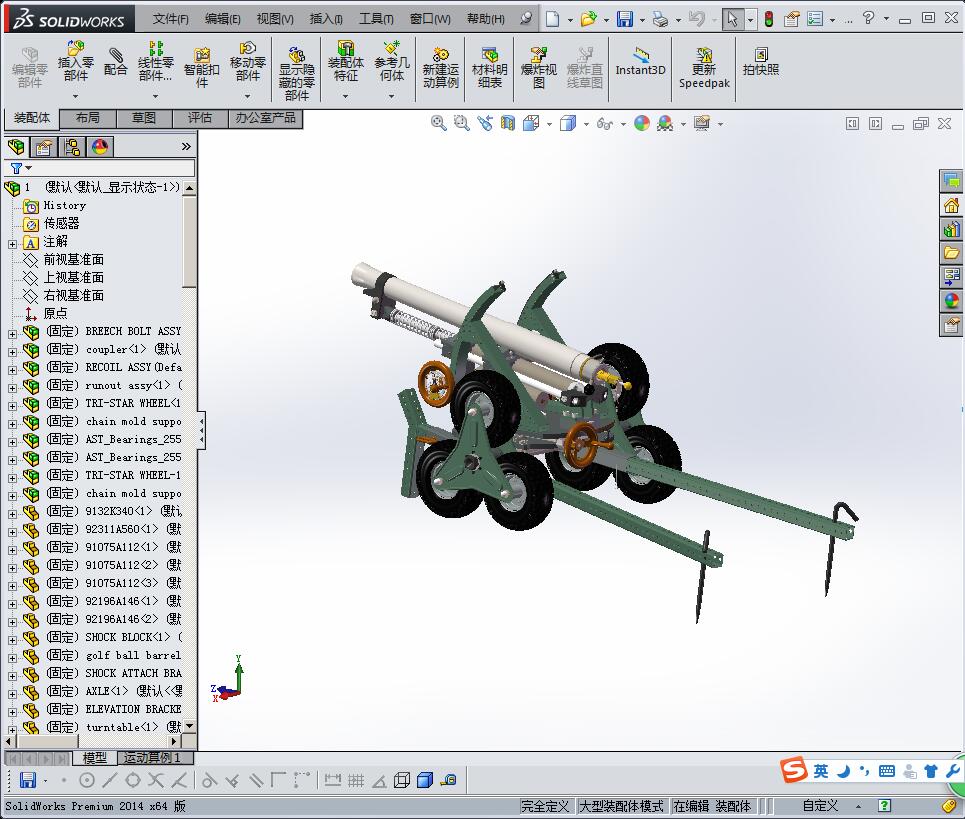Click the Zoom to Fit magnifier icon

(x=438, y=123)
